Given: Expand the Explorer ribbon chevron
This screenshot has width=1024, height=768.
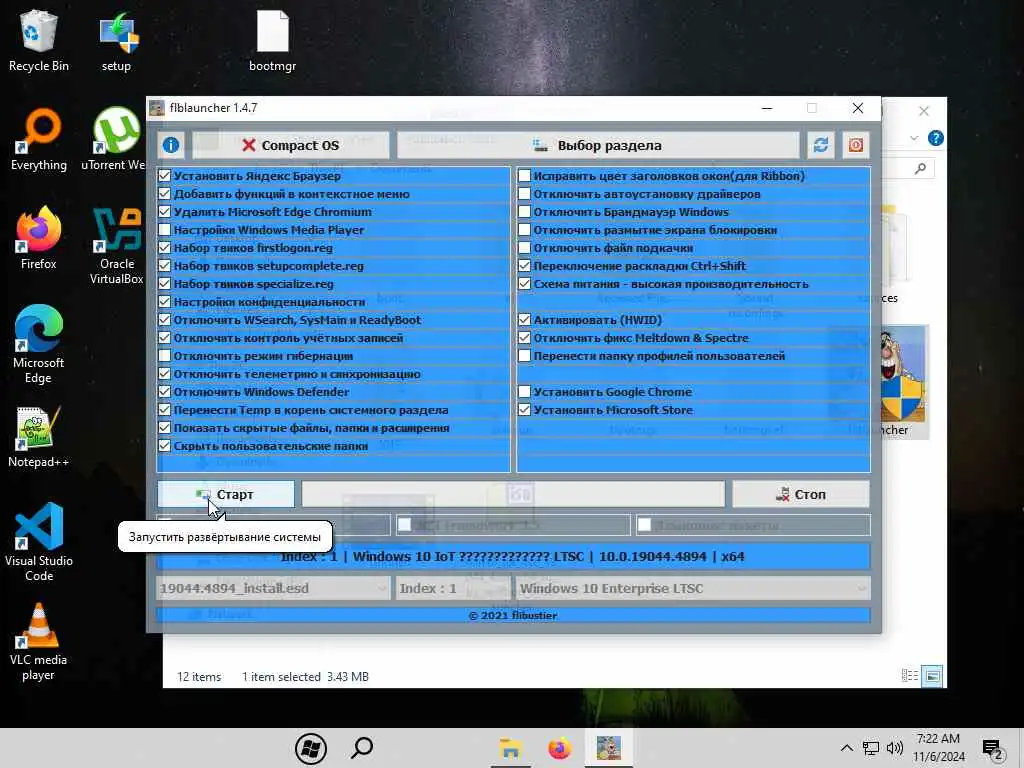Looking at the screenshot, I should click(914, 138).
